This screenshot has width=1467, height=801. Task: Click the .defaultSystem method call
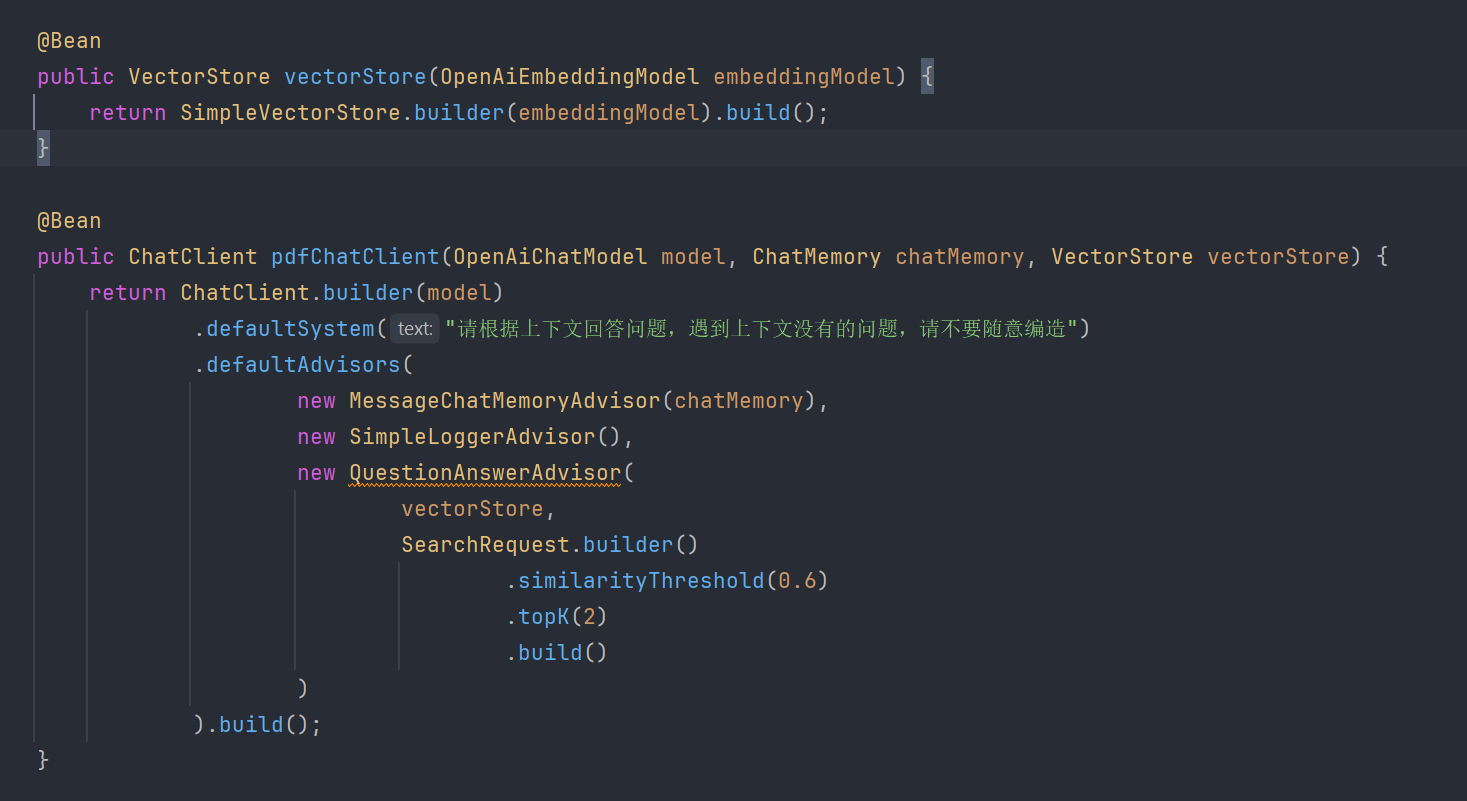284,329
